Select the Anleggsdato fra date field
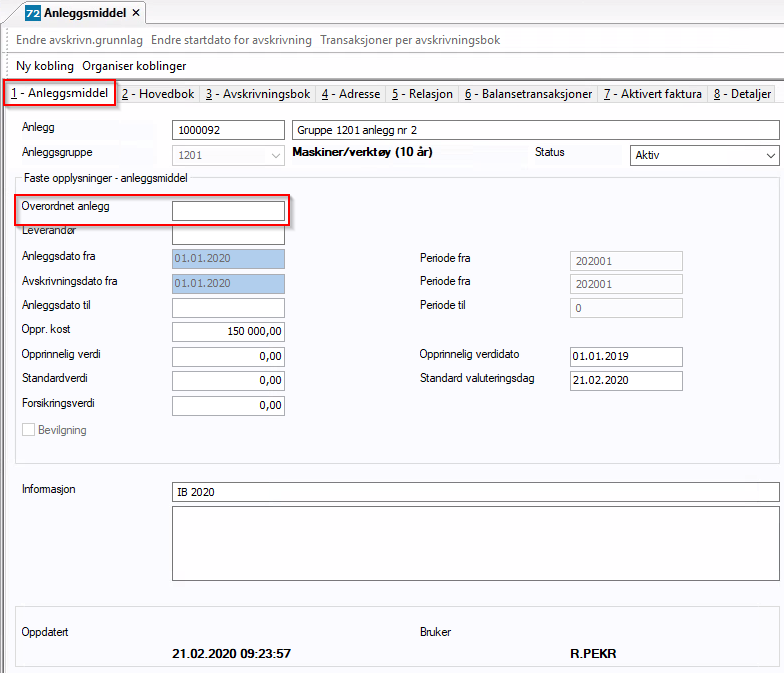This screenshot has height=673, width=784. [228, 259]
